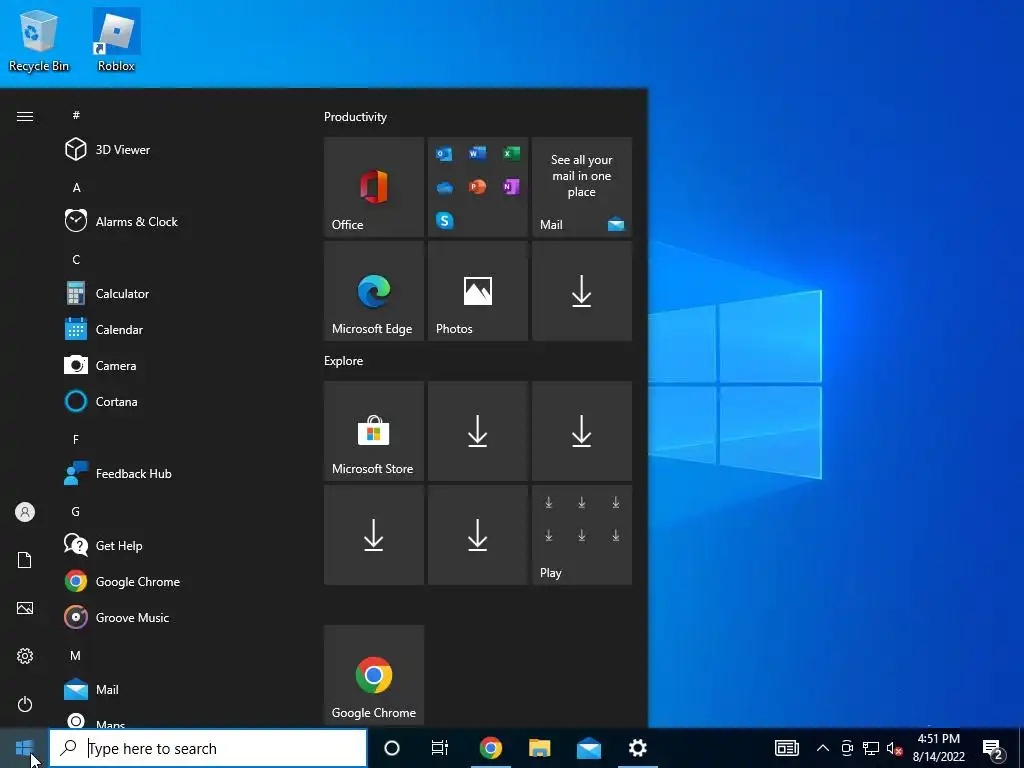The height and width of the screenshot is (768, 1024).
Task: Click the Power button in Start sidebar
Action: 25,704
